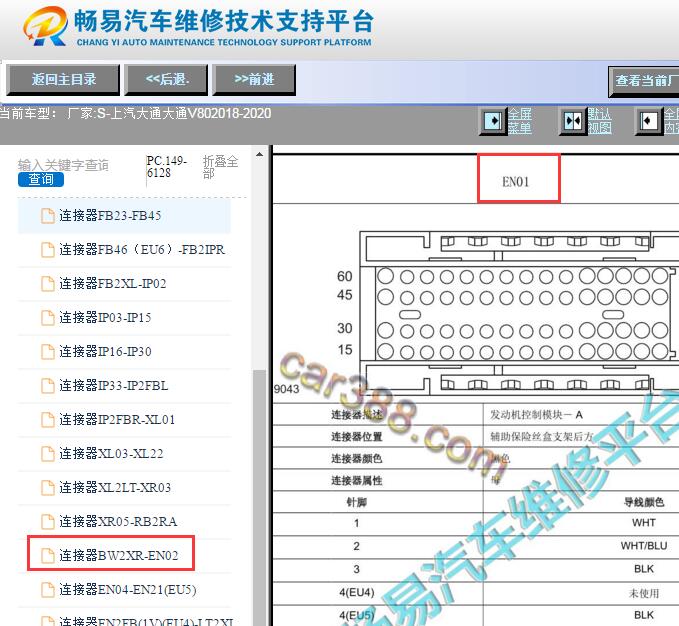This screenshot has height=626, width=679.
Task: Click the 发动机控制模块－A description cell
Action: pyautogui.click(x=536, y=415)
